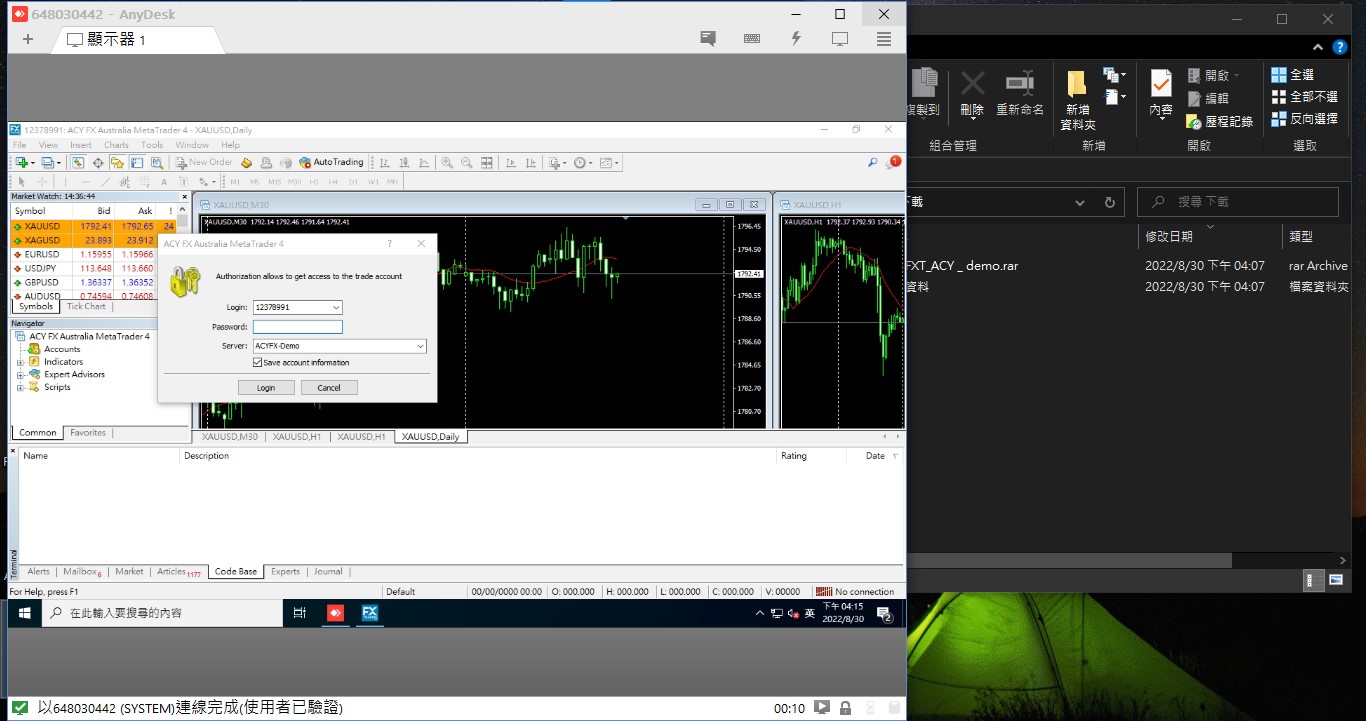Image resolution: width=1366 pixels, height=721 pixels.
Task: Click Invert selection (反向選擇) option
Action: pos(1304,119)
